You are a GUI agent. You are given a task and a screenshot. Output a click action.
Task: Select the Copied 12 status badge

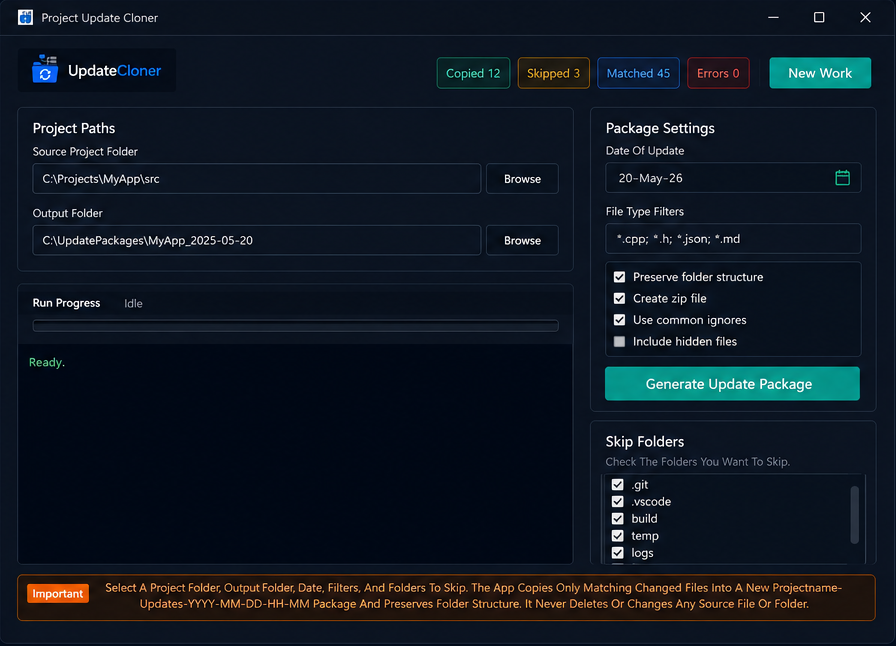coord(473,73)
